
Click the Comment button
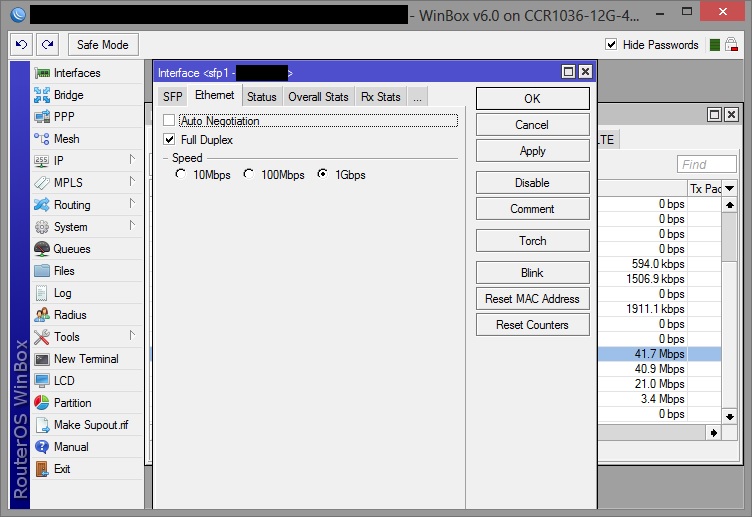tap(532, 209)
